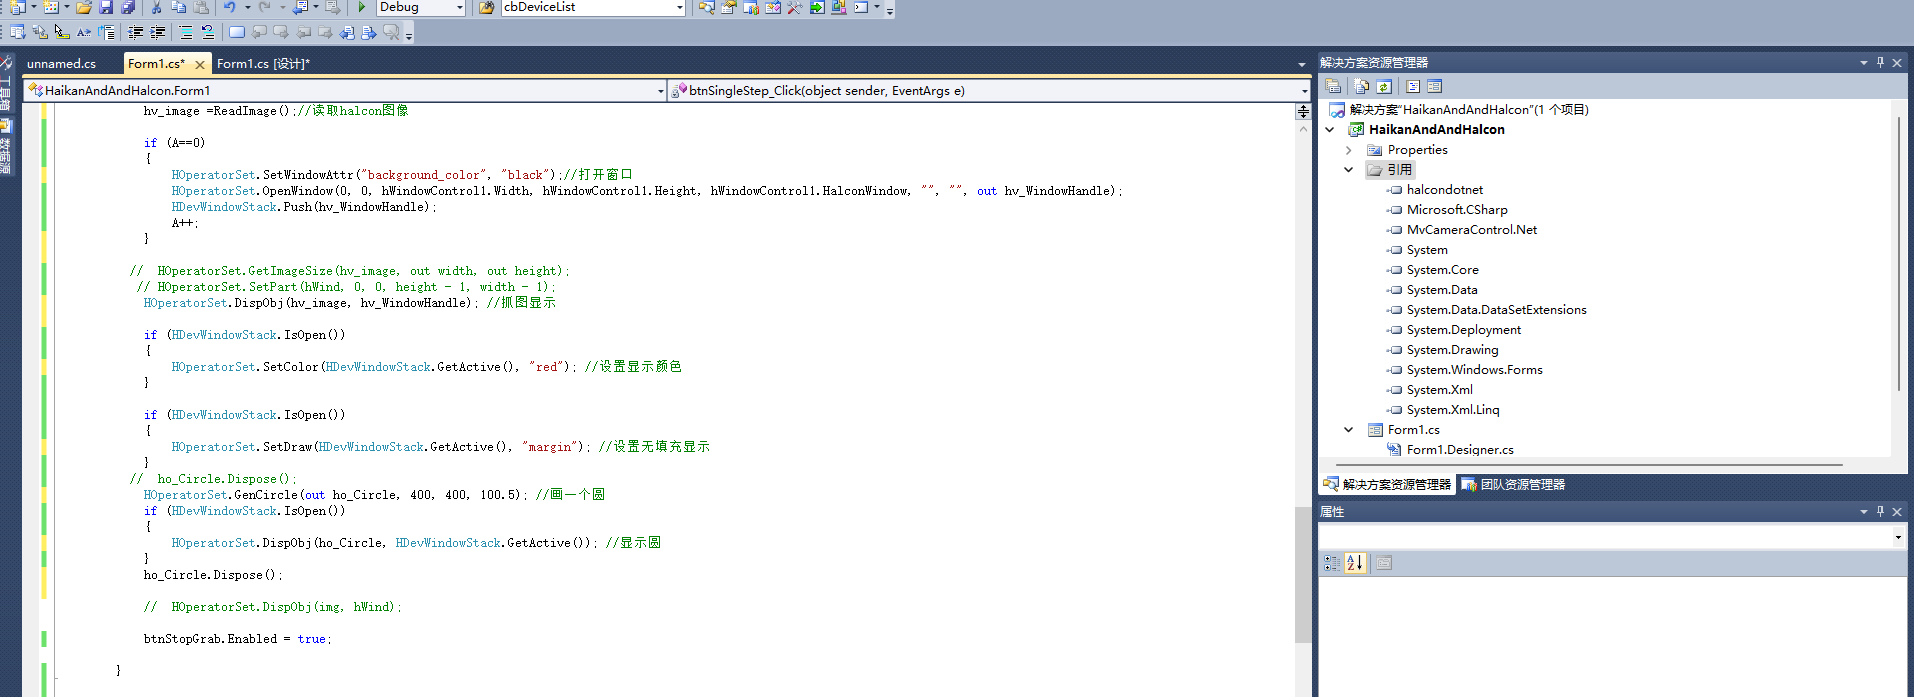The height and width of the screenshot is (697, 1914).
Task: Select the System.Xml.Linq reference
Action: [1452, 409]
